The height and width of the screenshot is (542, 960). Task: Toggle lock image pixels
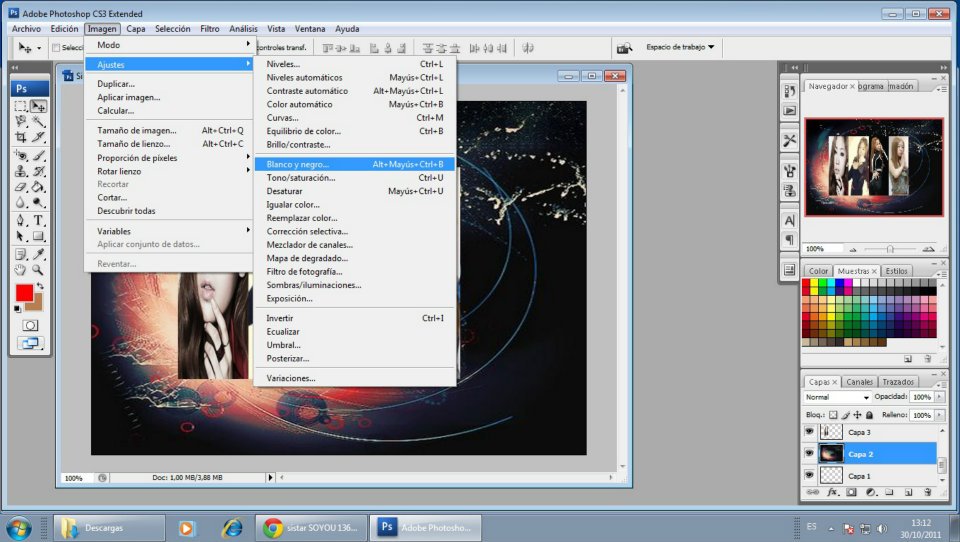846,415
